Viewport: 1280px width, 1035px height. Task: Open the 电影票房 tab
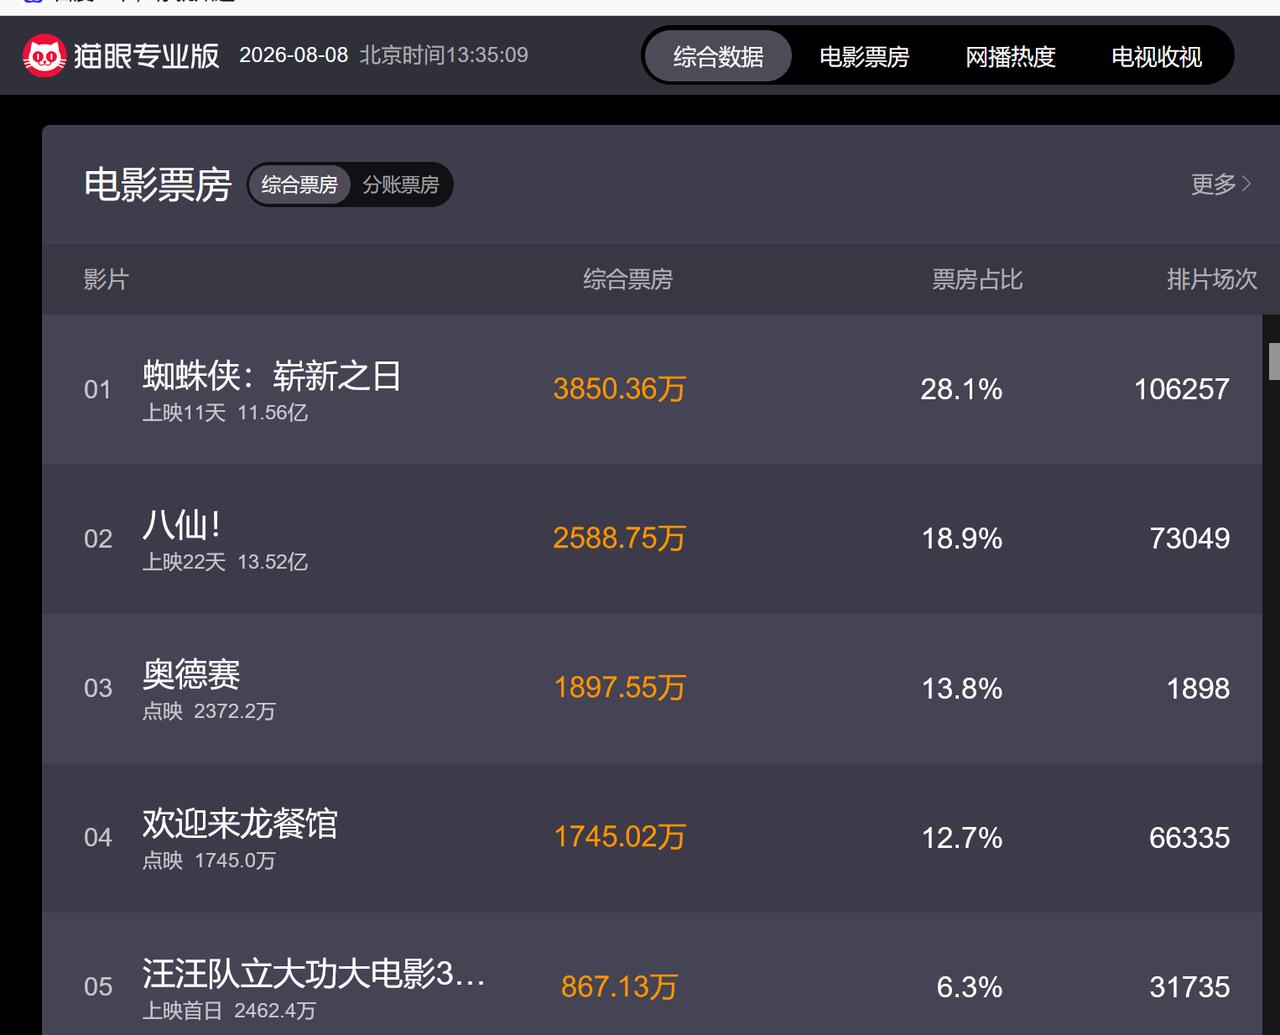864,57
